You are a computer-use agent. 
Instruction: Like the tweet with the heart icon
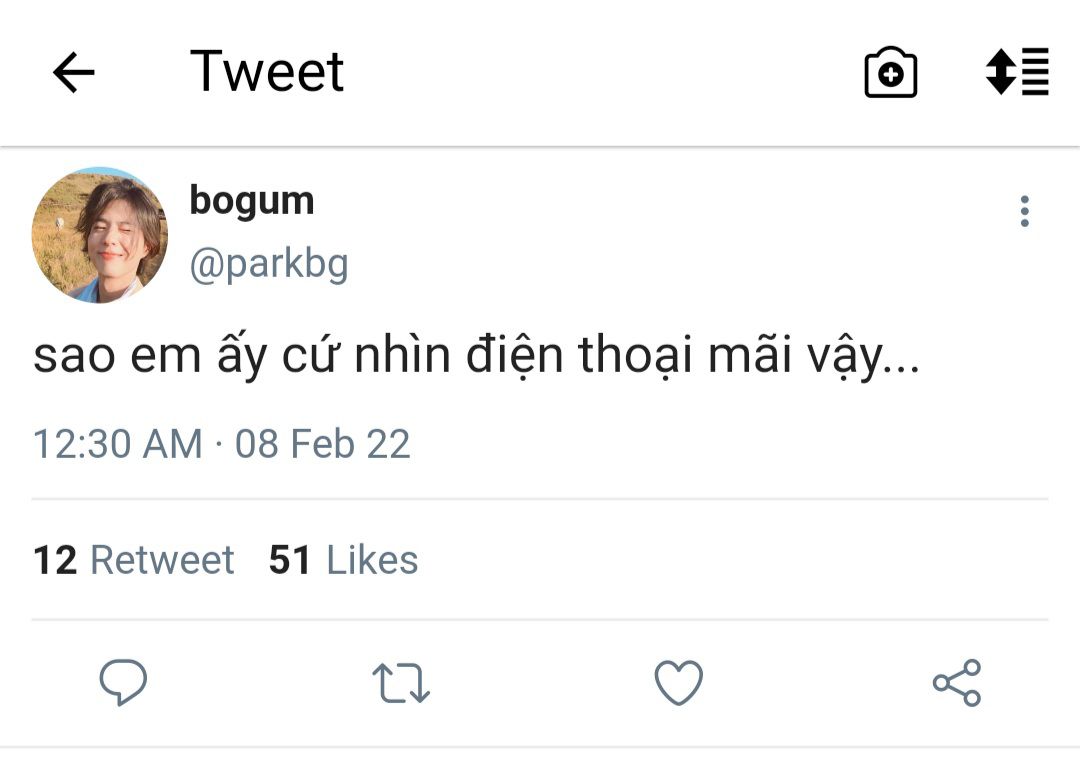679,683
